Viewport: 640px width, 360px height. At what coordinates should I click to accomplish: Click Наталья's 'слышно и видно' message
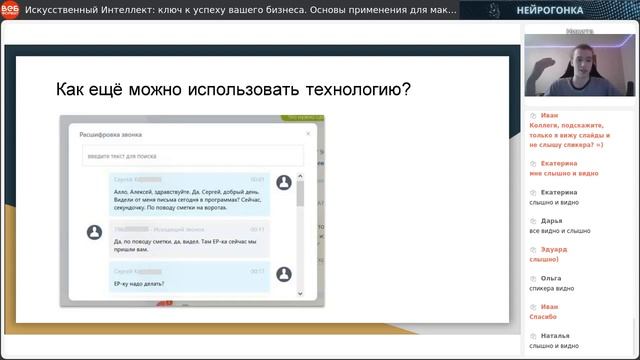coord(554,346)
